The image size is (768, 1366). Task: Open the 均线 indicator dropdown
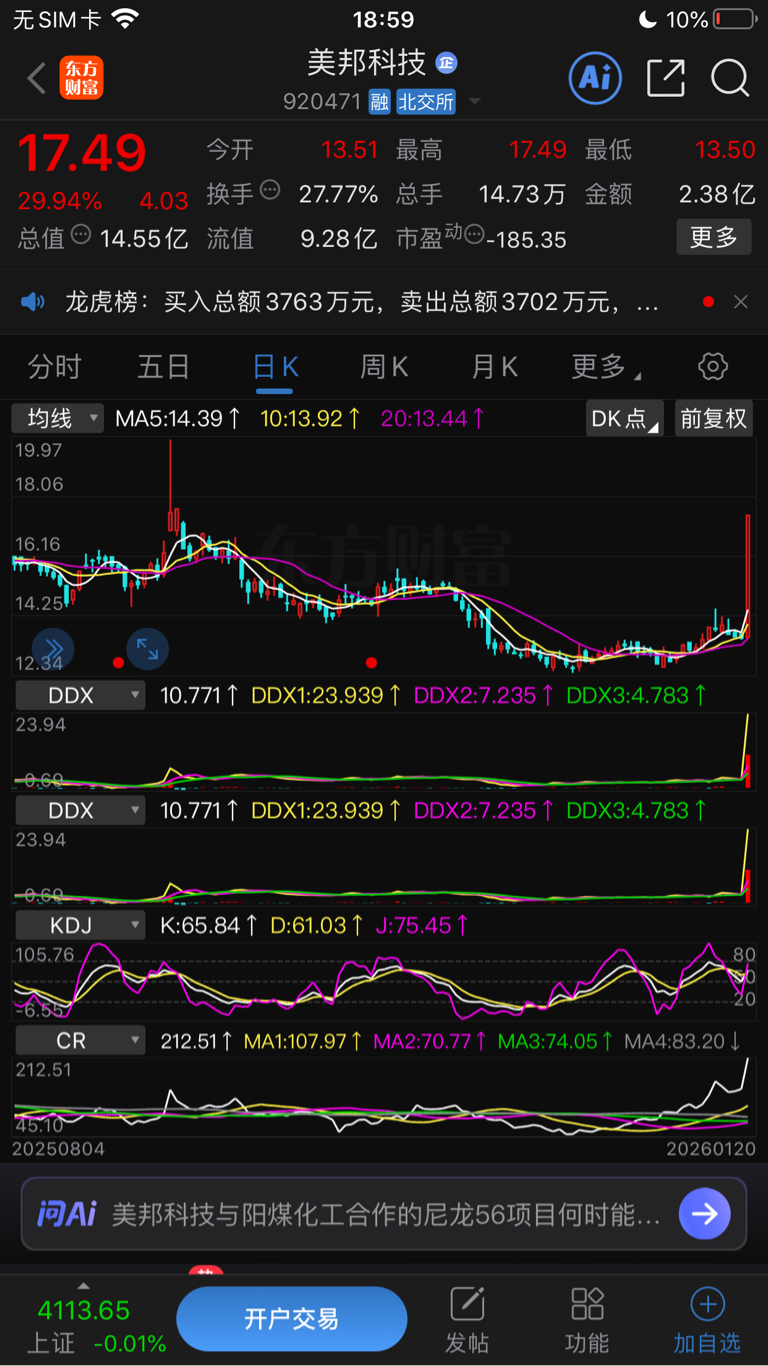click(58, 418)
